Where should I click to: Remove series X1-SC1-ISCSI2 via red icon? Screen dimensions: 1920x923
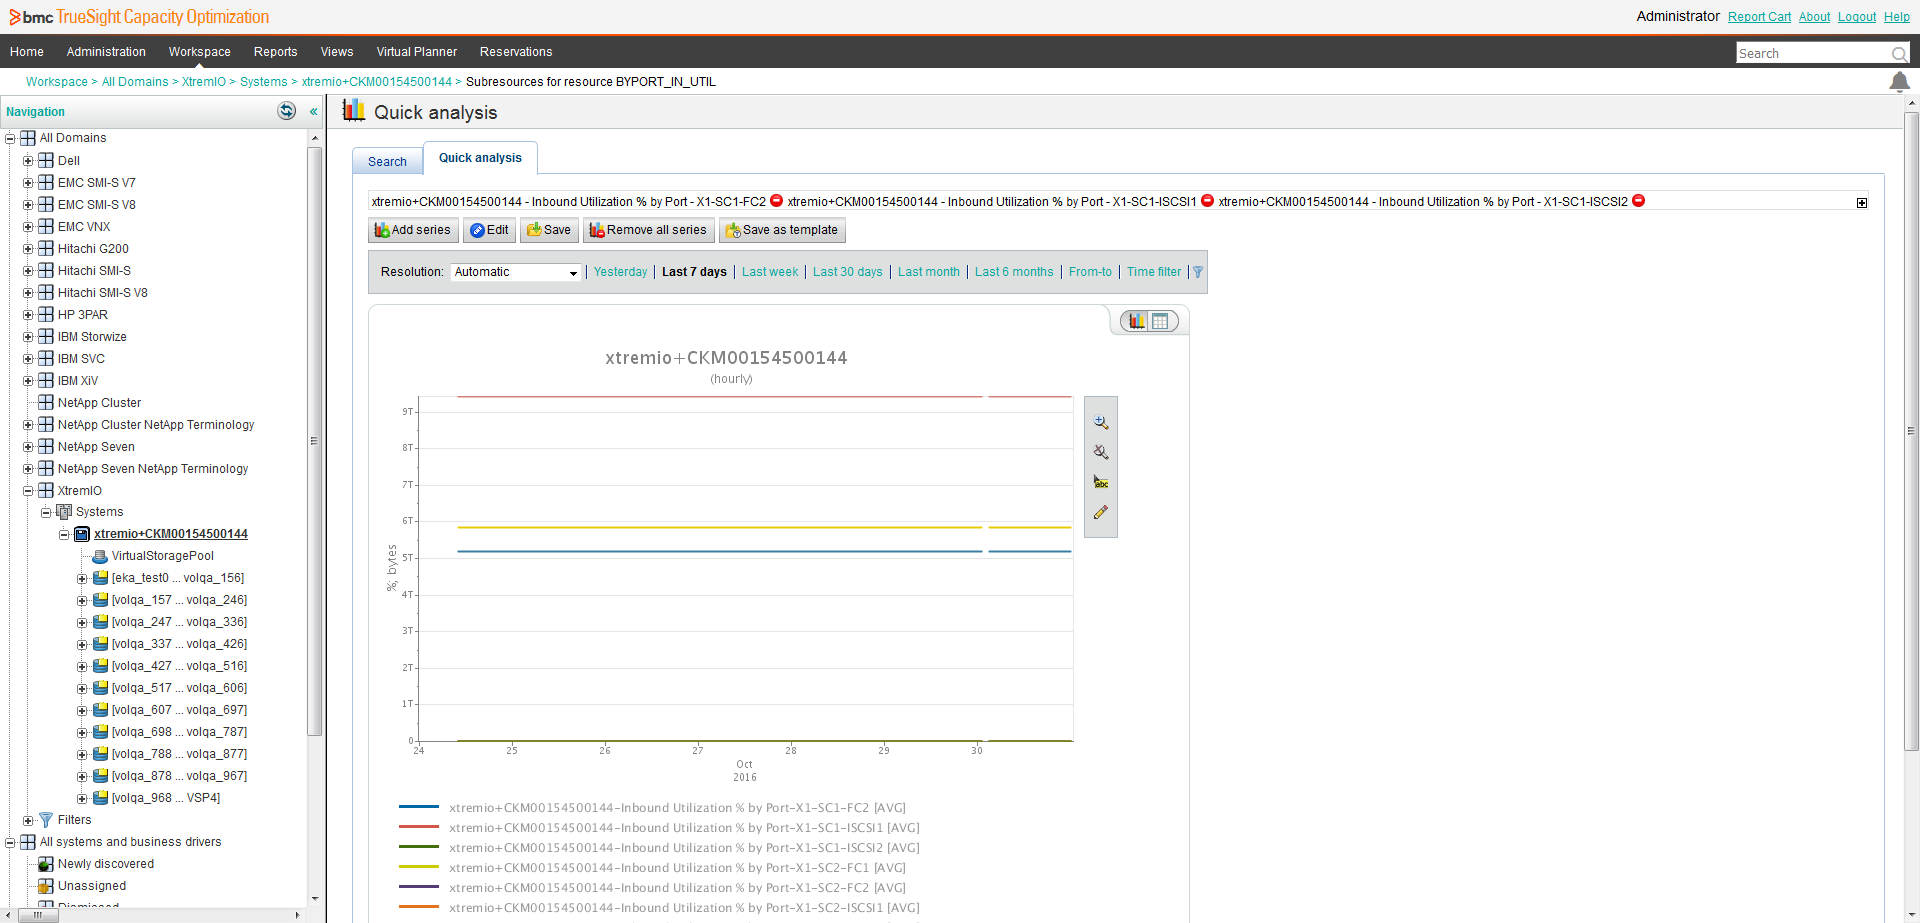(x=1638, y=201)
